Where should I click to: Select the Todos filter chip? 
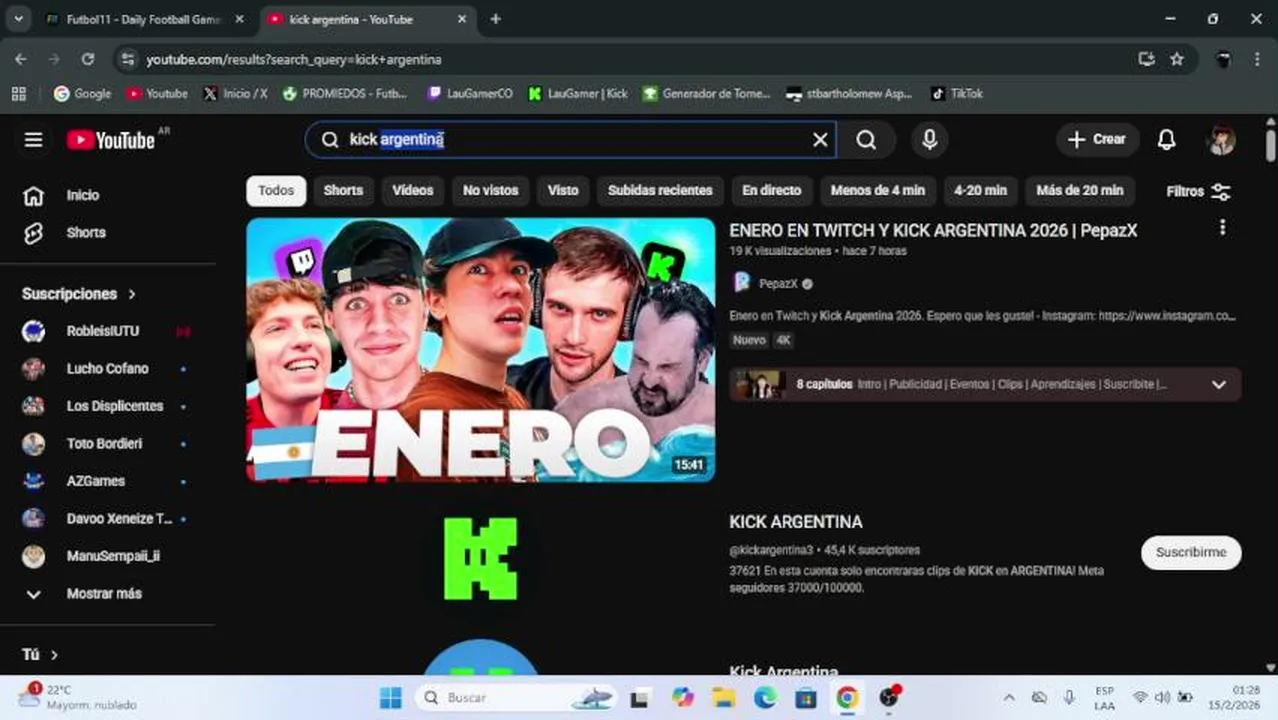click(x=276, y=190)
